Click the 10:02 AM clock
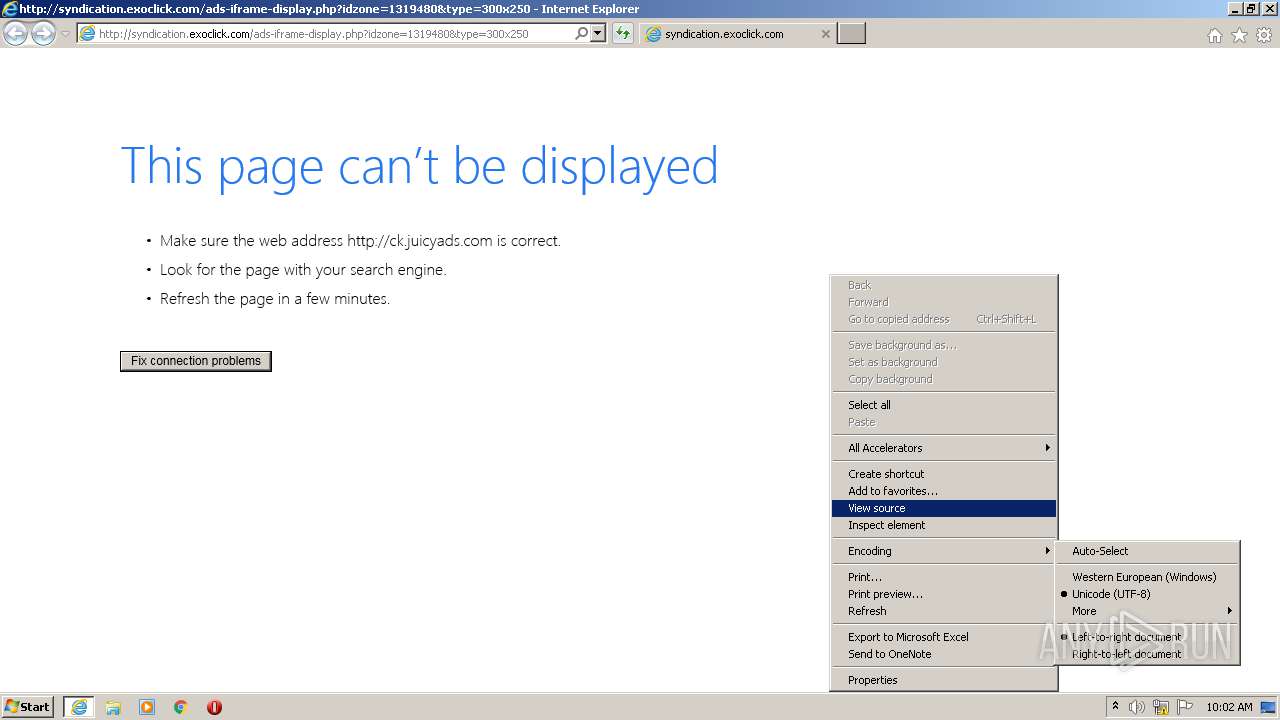Viewport: 1280px width, 720px height. coord(1229,707)
